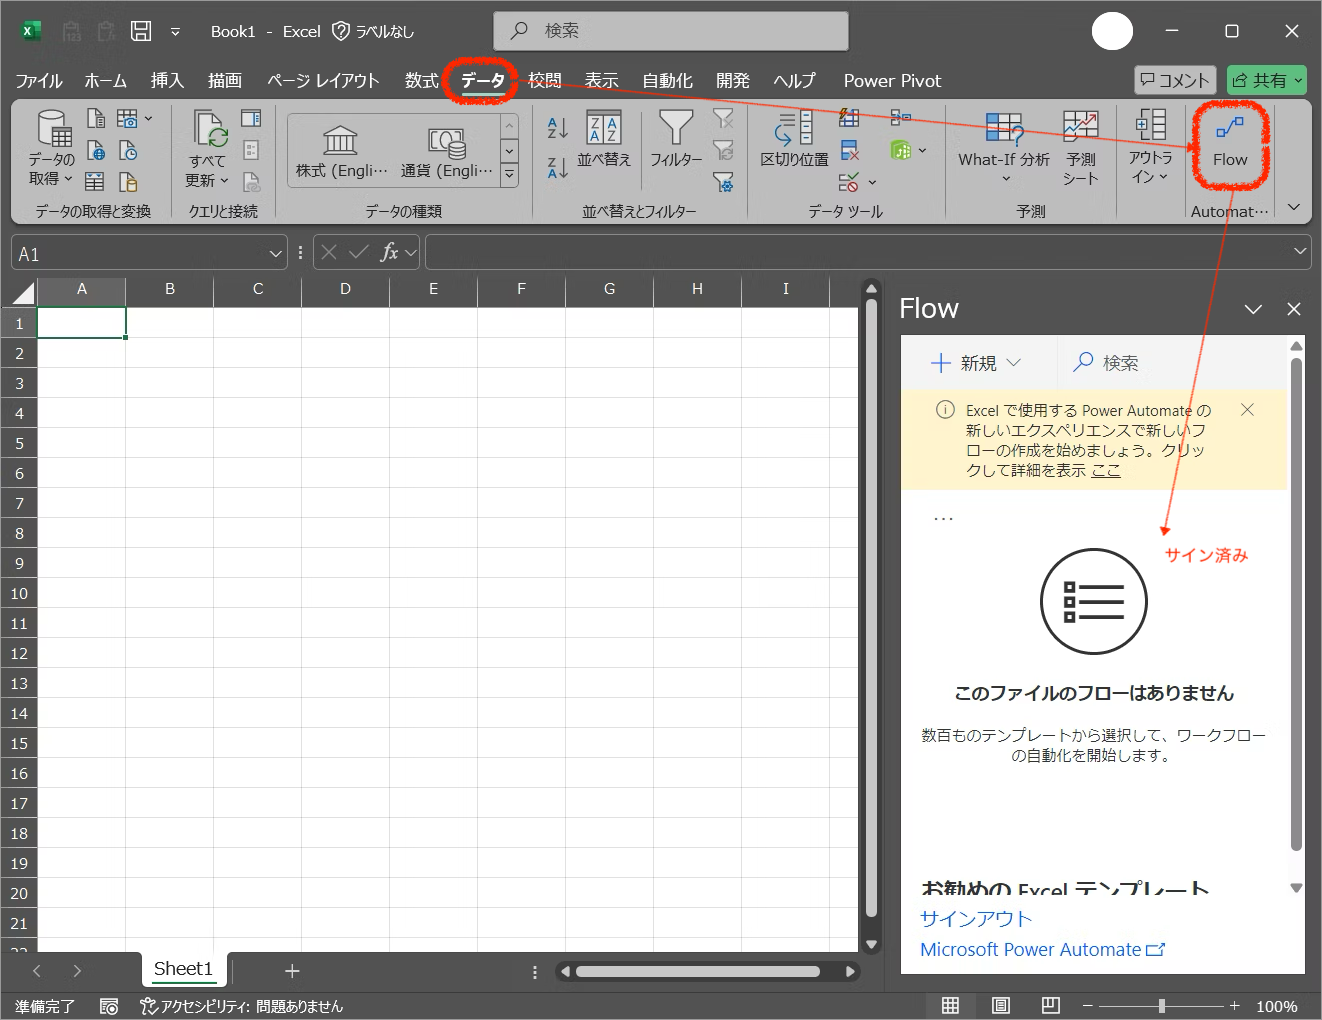Select cell A1 in the worksheet
Screen dimensions: 1322x1020
(x=81, y=323)
